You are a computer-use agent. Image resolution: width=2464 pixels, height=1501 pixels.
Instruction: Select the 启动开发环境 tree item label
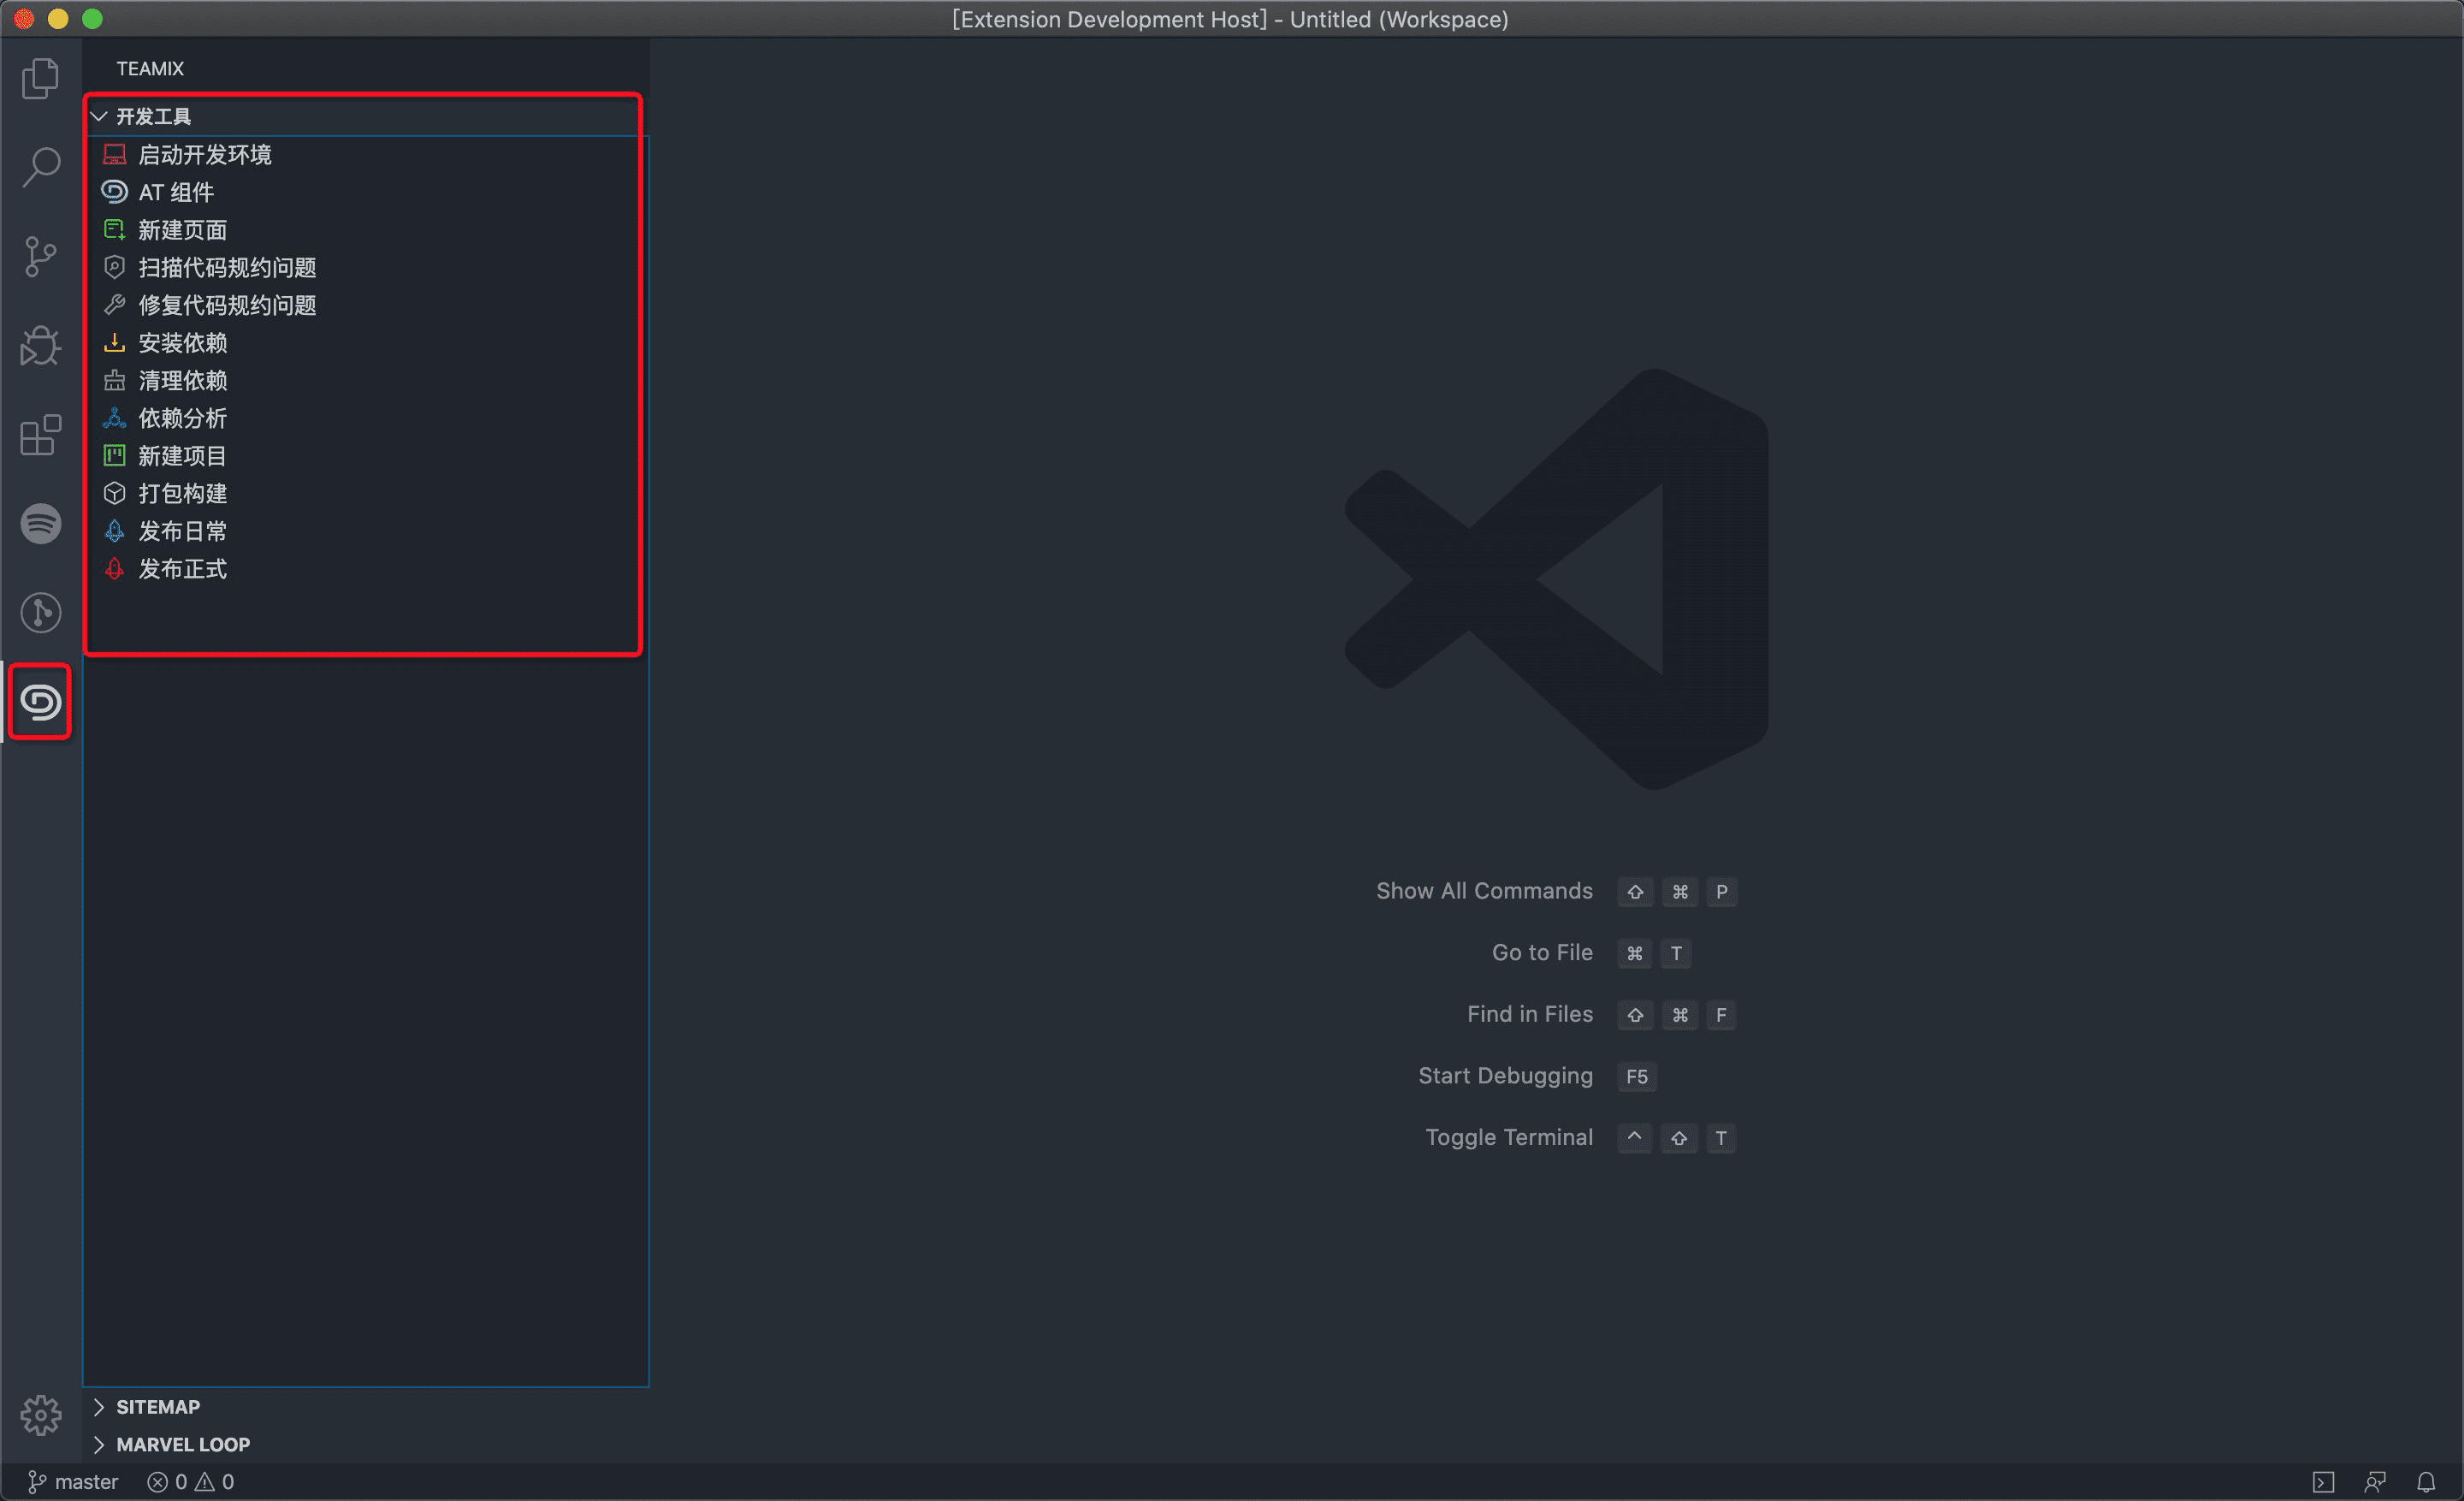pyautogui.click(x=205, y=155)
